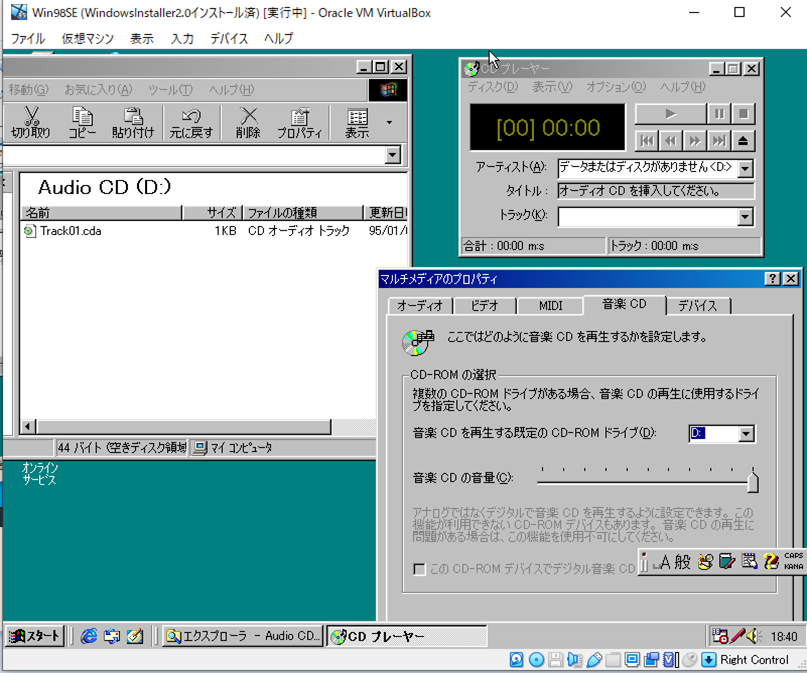Switch to the ビデオ tab
Image resolution: width=807 pixels, height=673 pixels.
click(x=485, y=306)
